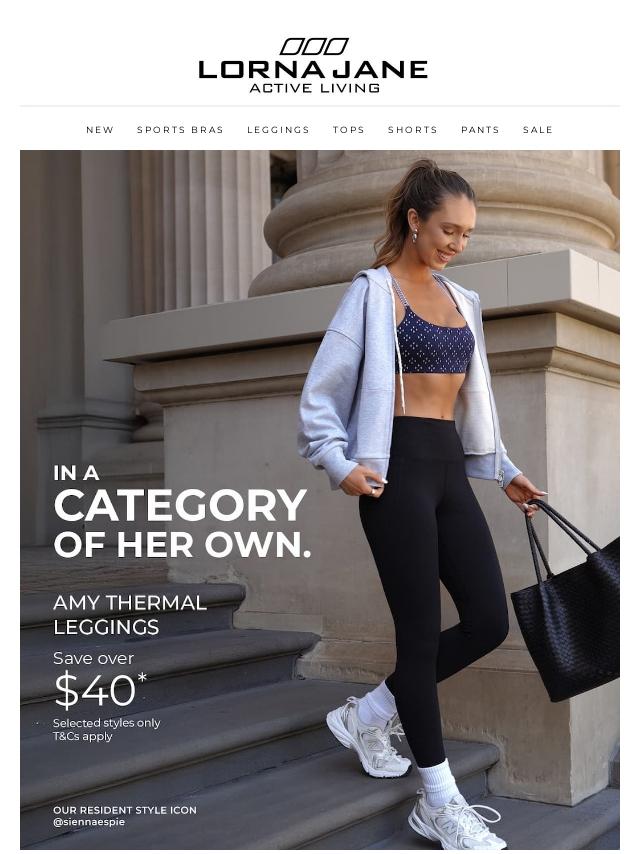Open the SHORTS navigation link
Image resolution: width=640 pixels, height=854 pixels.
413,130
